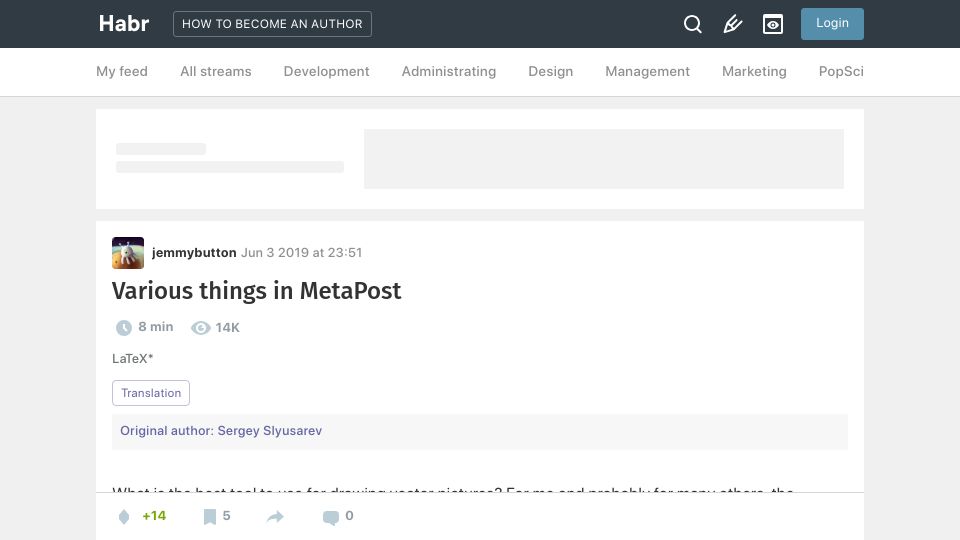Screen dimensions: 960x540
Task: Click the eye views icon
Action: tap(200, 328)
